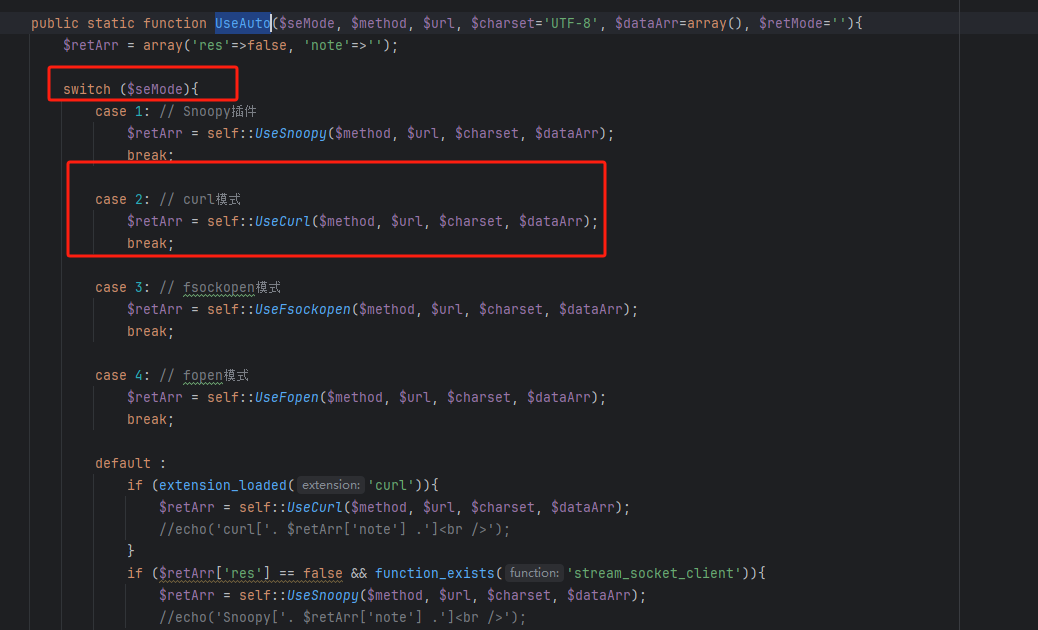Click the UseSnoopy method call
The height and width of the screenshot is (630, 1038).
pyautogui.click(x=291, y=133)
